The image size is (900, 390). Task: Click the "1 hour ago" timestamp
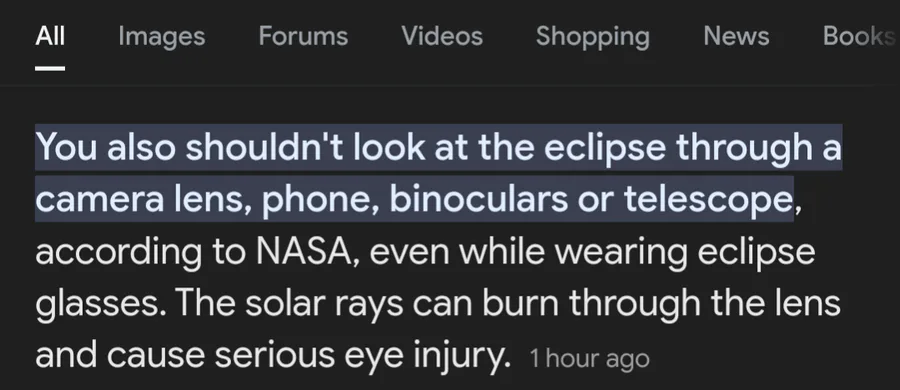[589, 359]
